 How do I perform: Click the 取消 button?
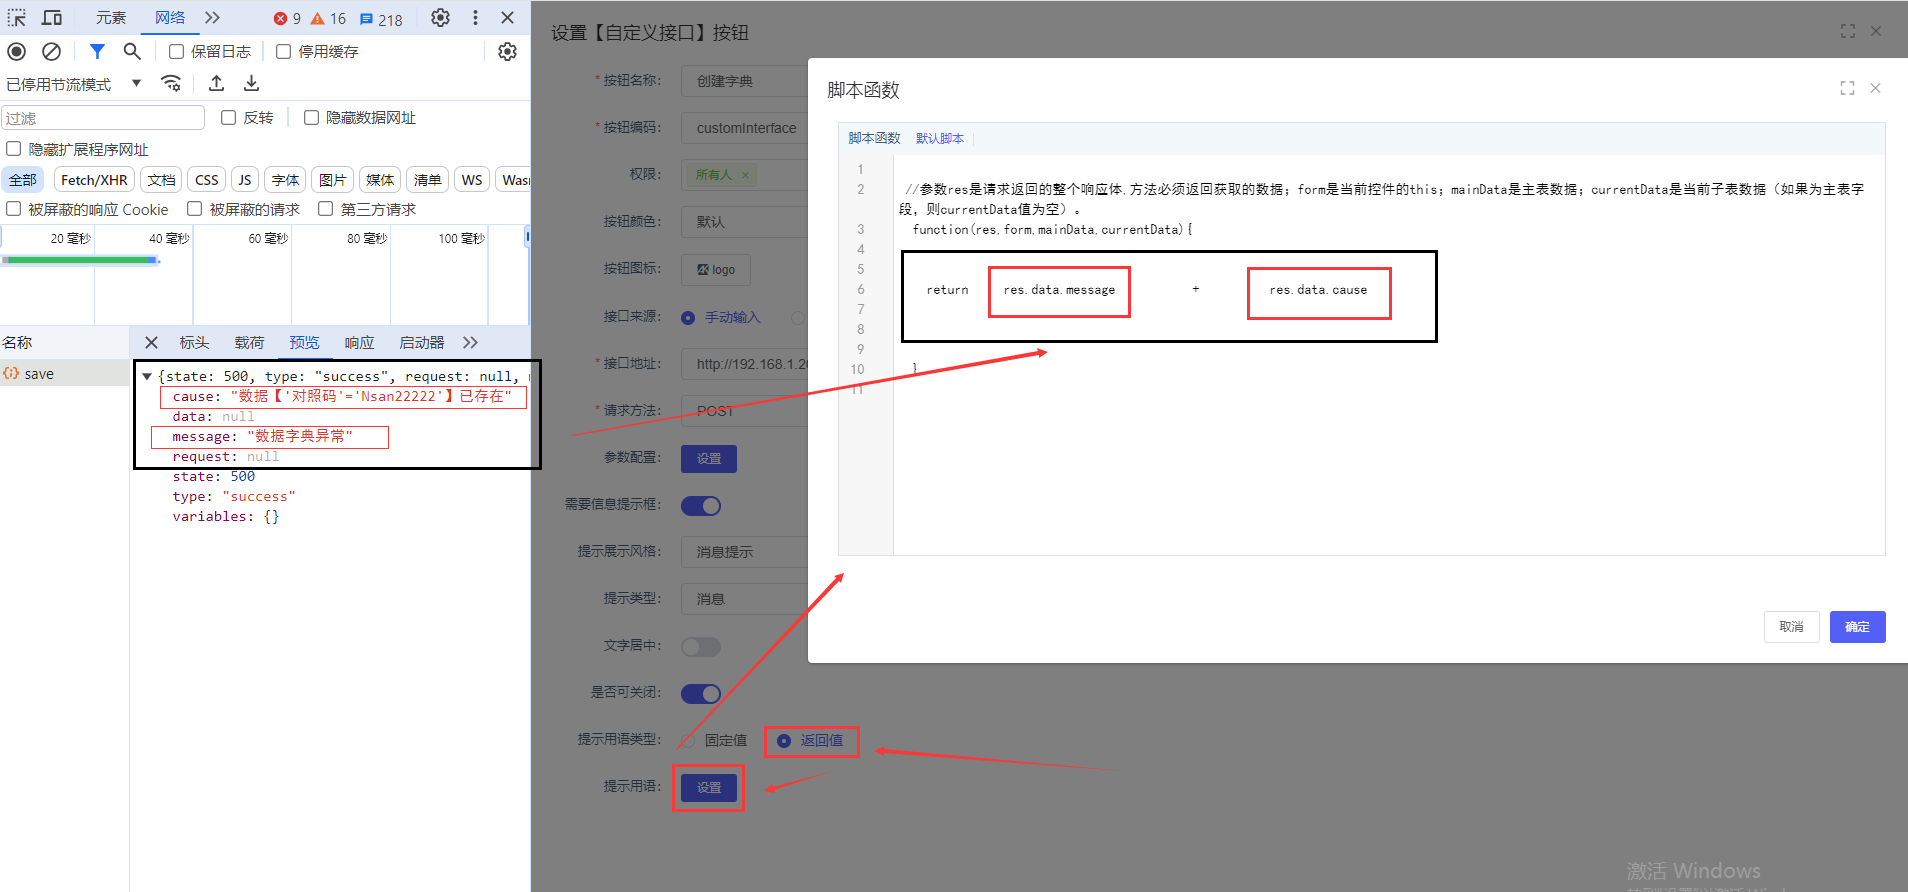pyautogui.click(x=1790, y=627)
